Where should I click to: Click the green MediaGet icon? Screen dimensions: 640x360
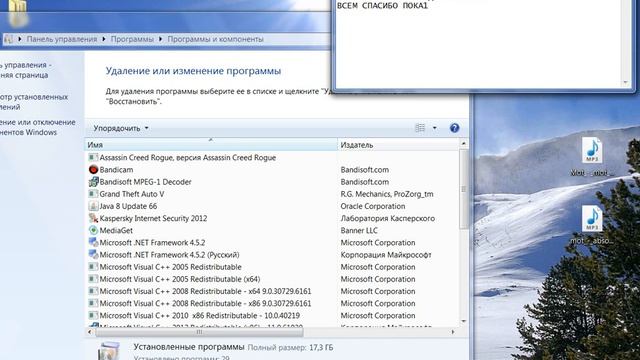pyautogui.click(x=93, y=231)
